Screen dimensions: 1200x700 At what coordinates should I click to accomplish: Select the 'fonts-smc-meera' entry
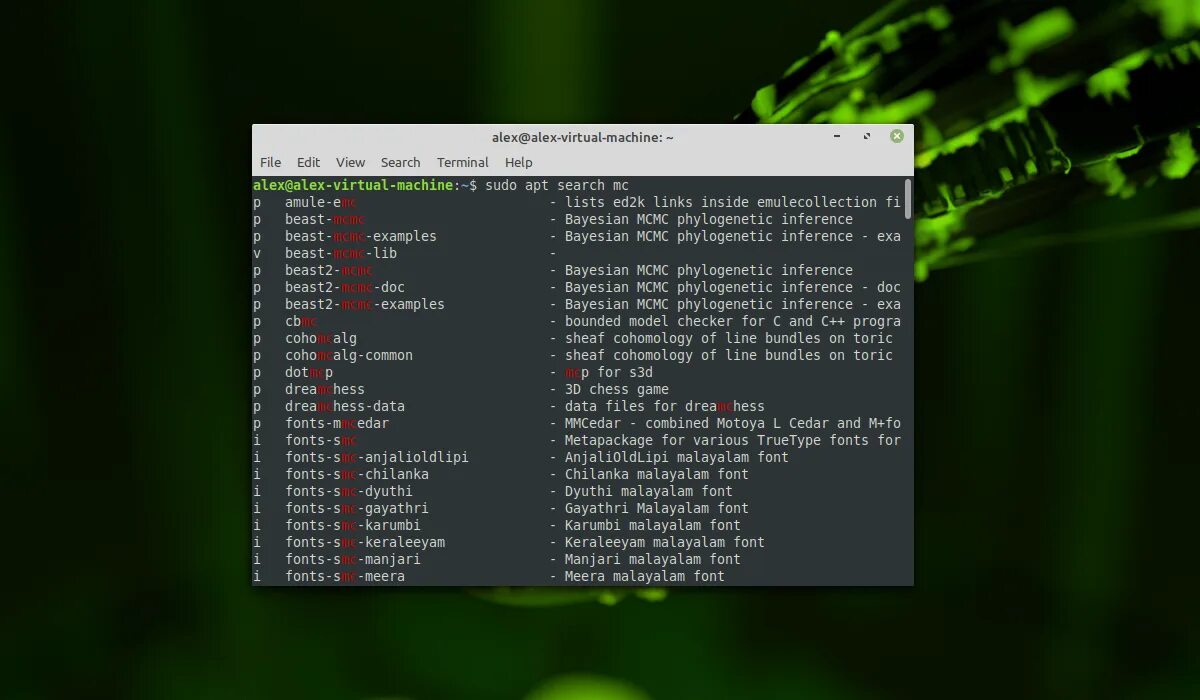pos(345,576)
